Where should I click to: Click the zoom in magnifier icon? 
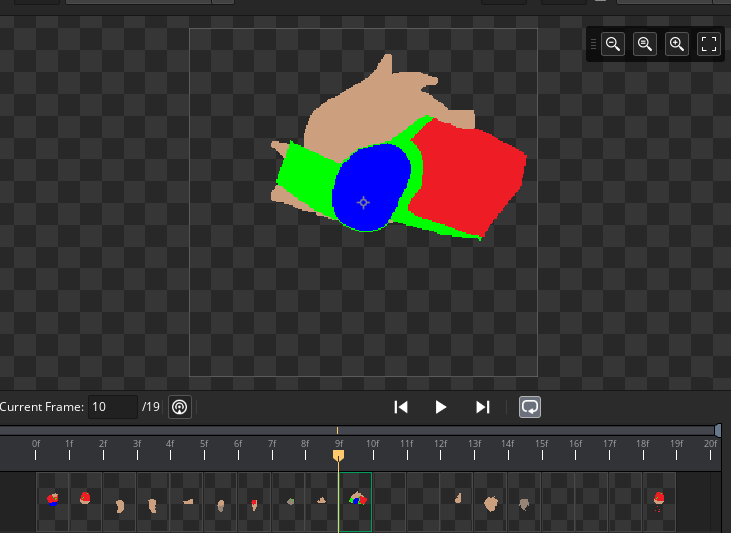[x=677, y=44]
